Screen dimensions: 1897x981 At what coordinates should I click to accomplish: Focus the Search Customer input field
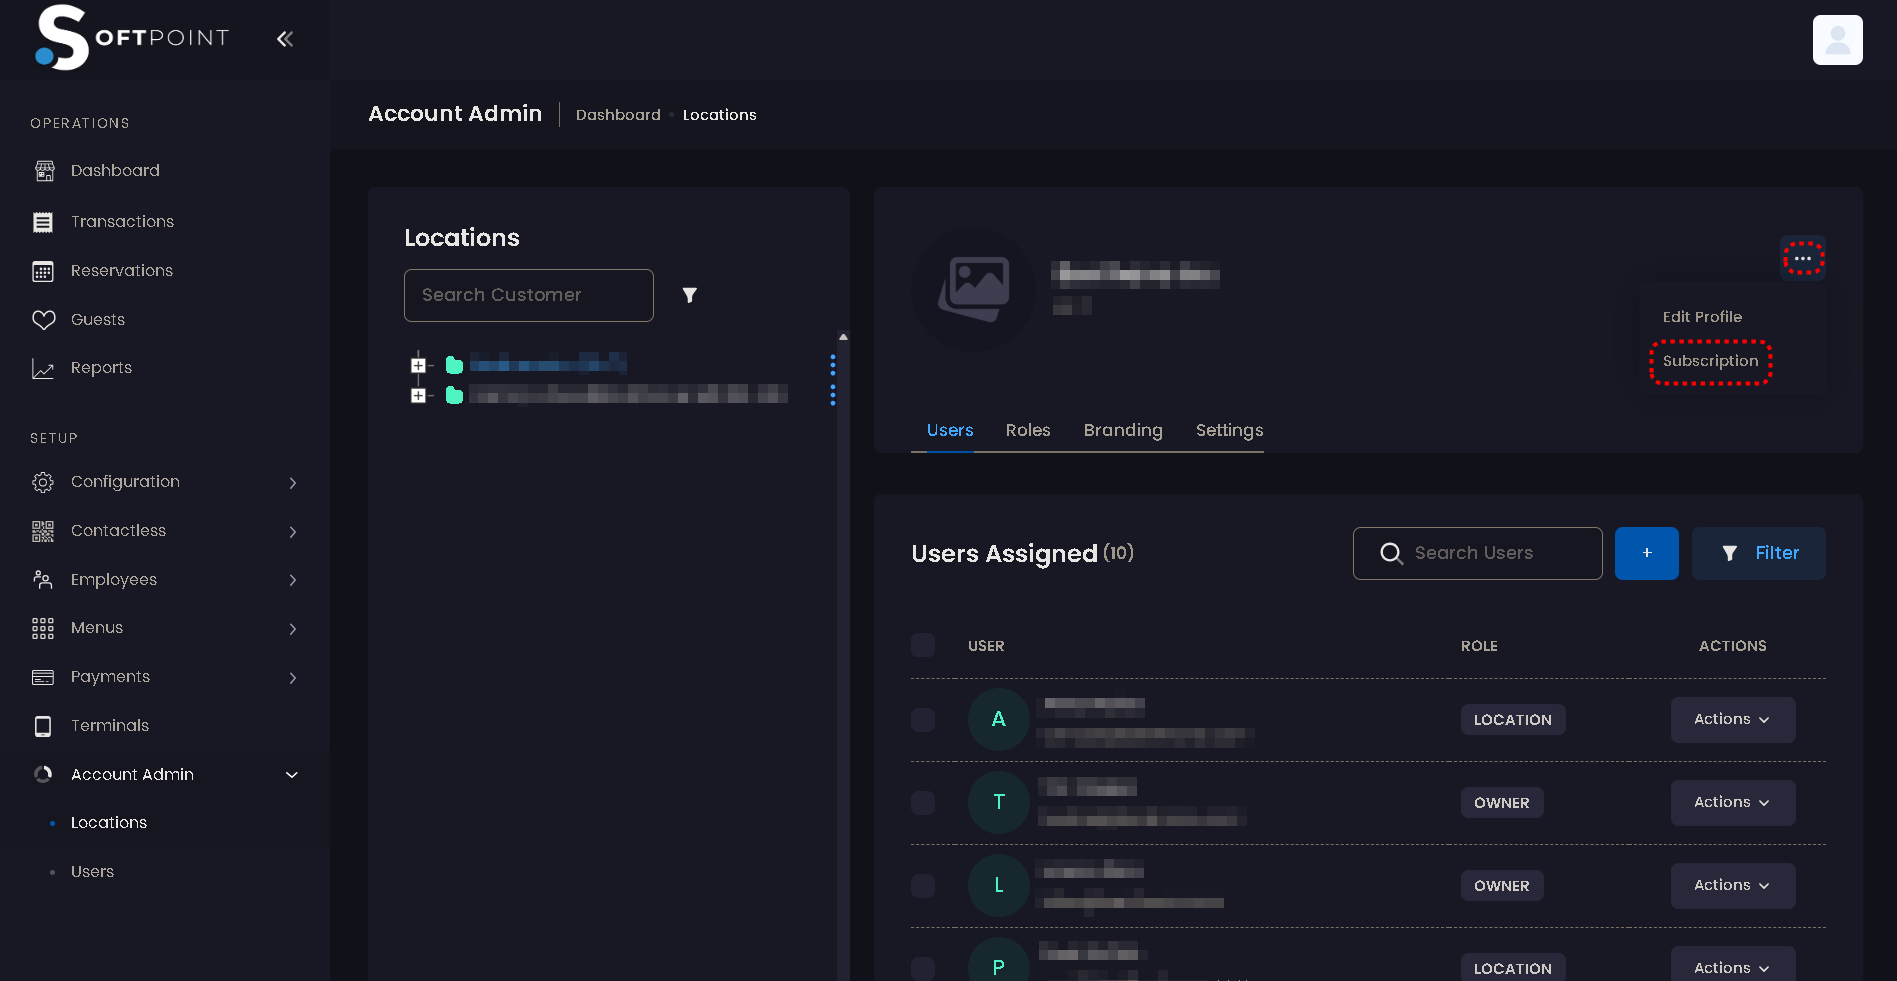coord(528,295)
